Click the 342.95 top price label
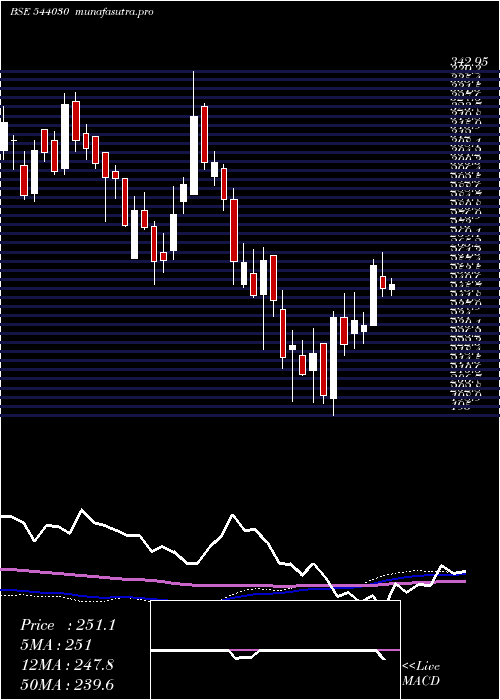The height and width of the screenshot is (700, 500). (x=468, y=63)
